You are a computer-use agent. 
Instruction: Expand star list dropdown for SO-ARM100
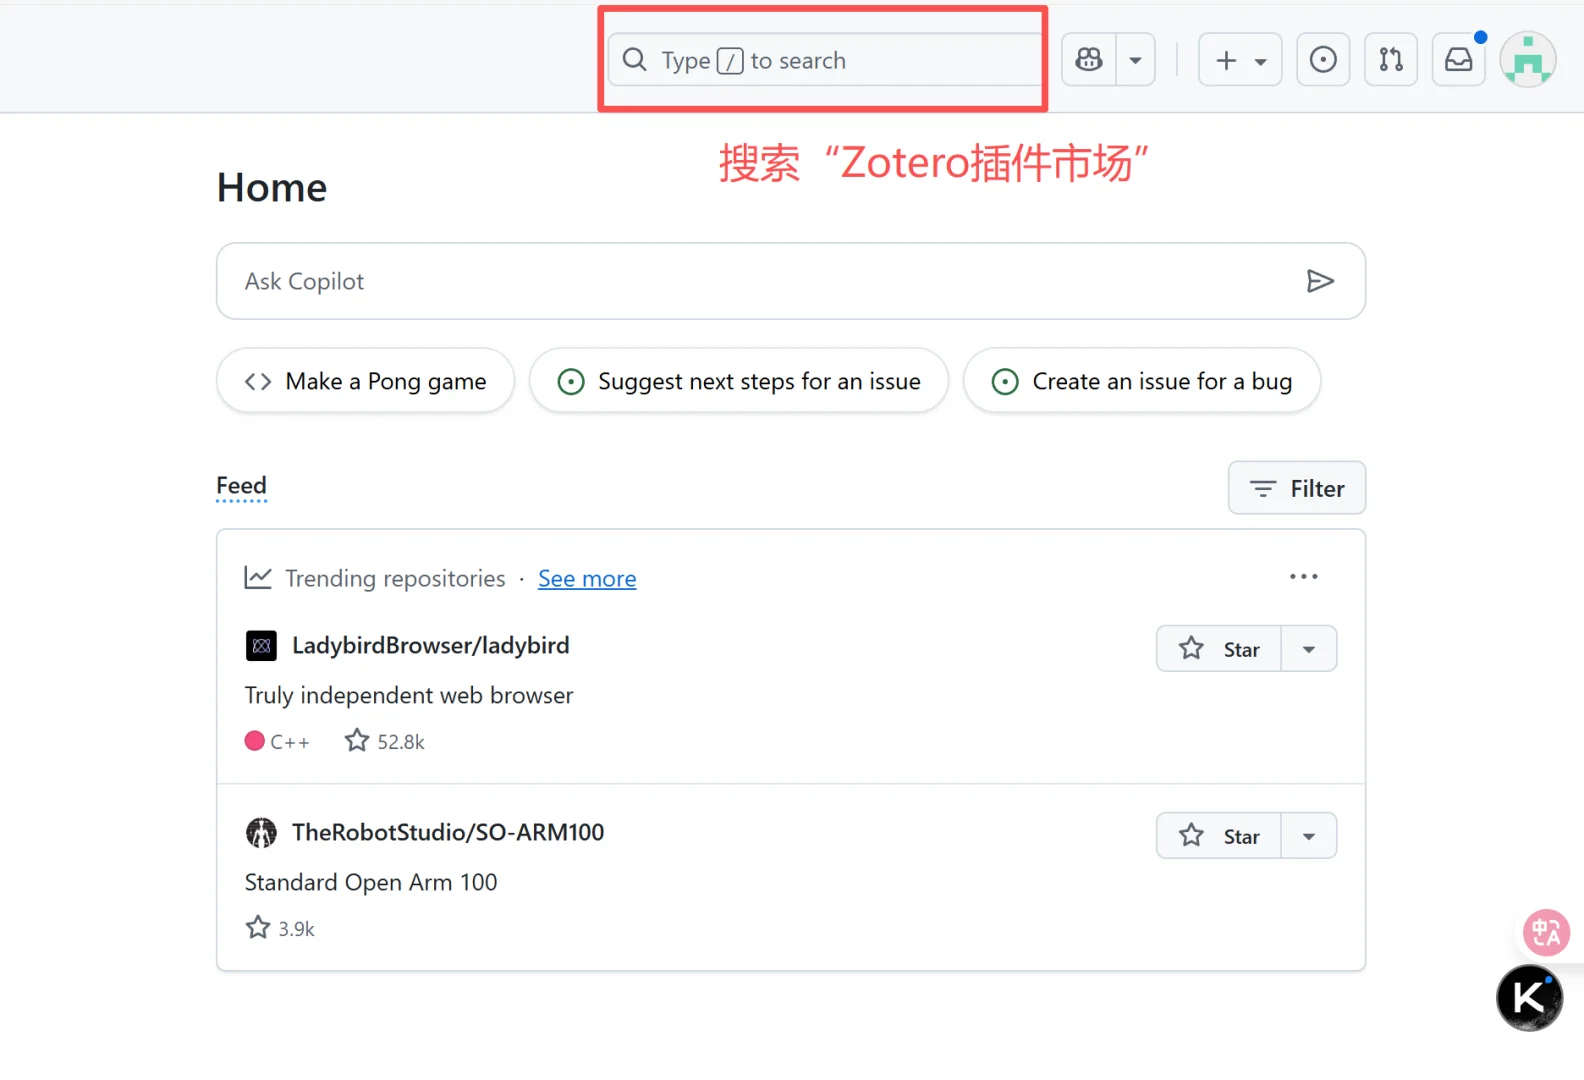pos(1309,836)
